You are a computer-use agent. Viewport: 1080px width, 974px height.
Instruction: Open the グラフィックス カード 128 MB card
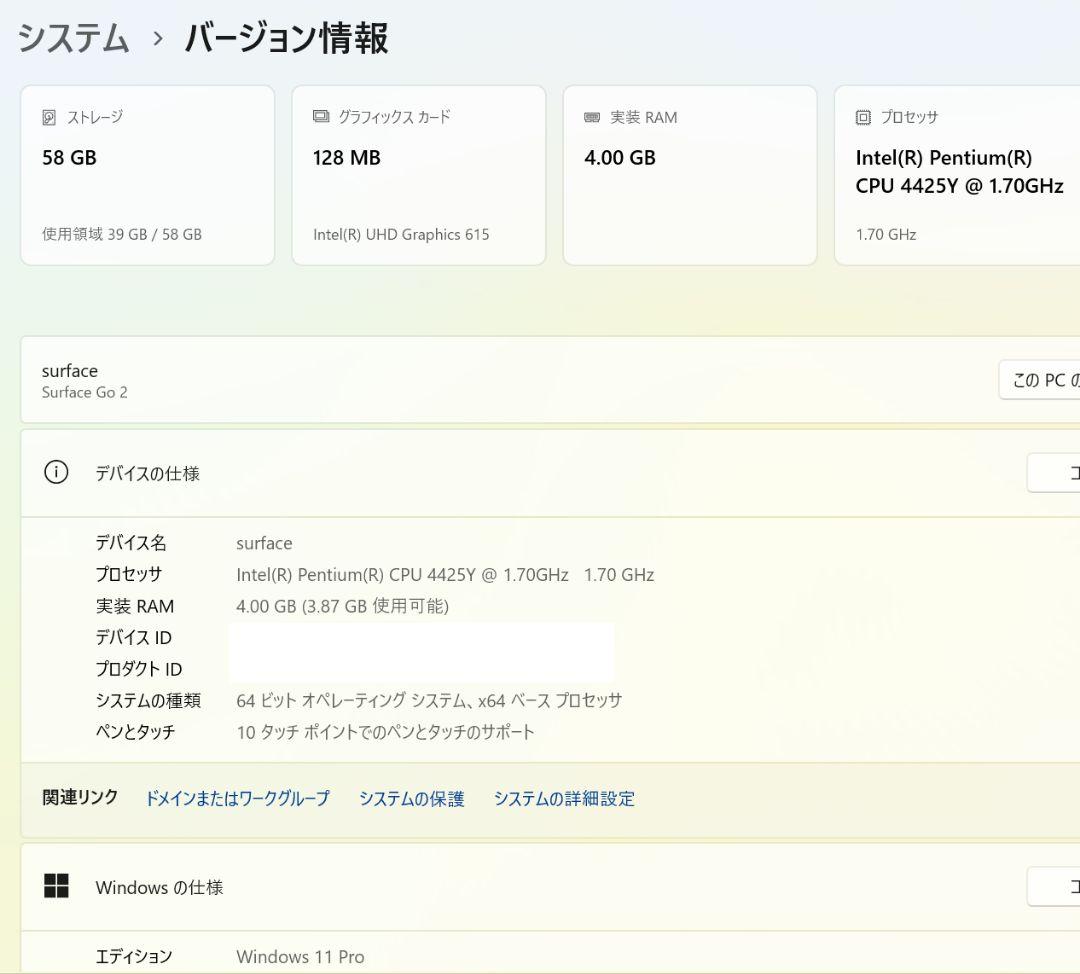(419, 175)
